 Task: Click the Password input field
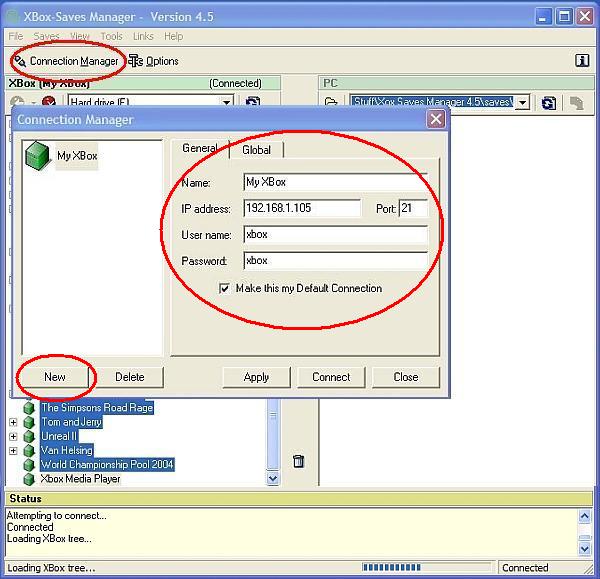(x=335, y=261)
